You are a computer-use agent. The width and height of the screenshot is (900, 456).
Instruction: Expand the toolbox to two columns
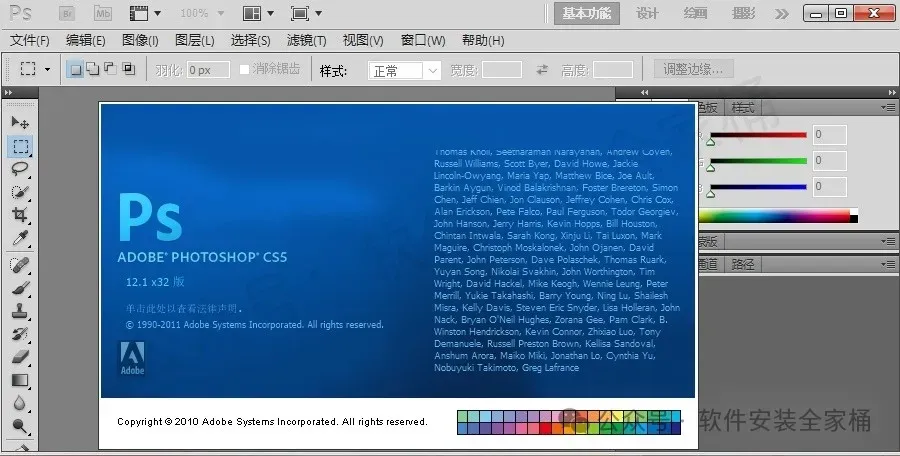pyautogui.click(x=8, y=92)
